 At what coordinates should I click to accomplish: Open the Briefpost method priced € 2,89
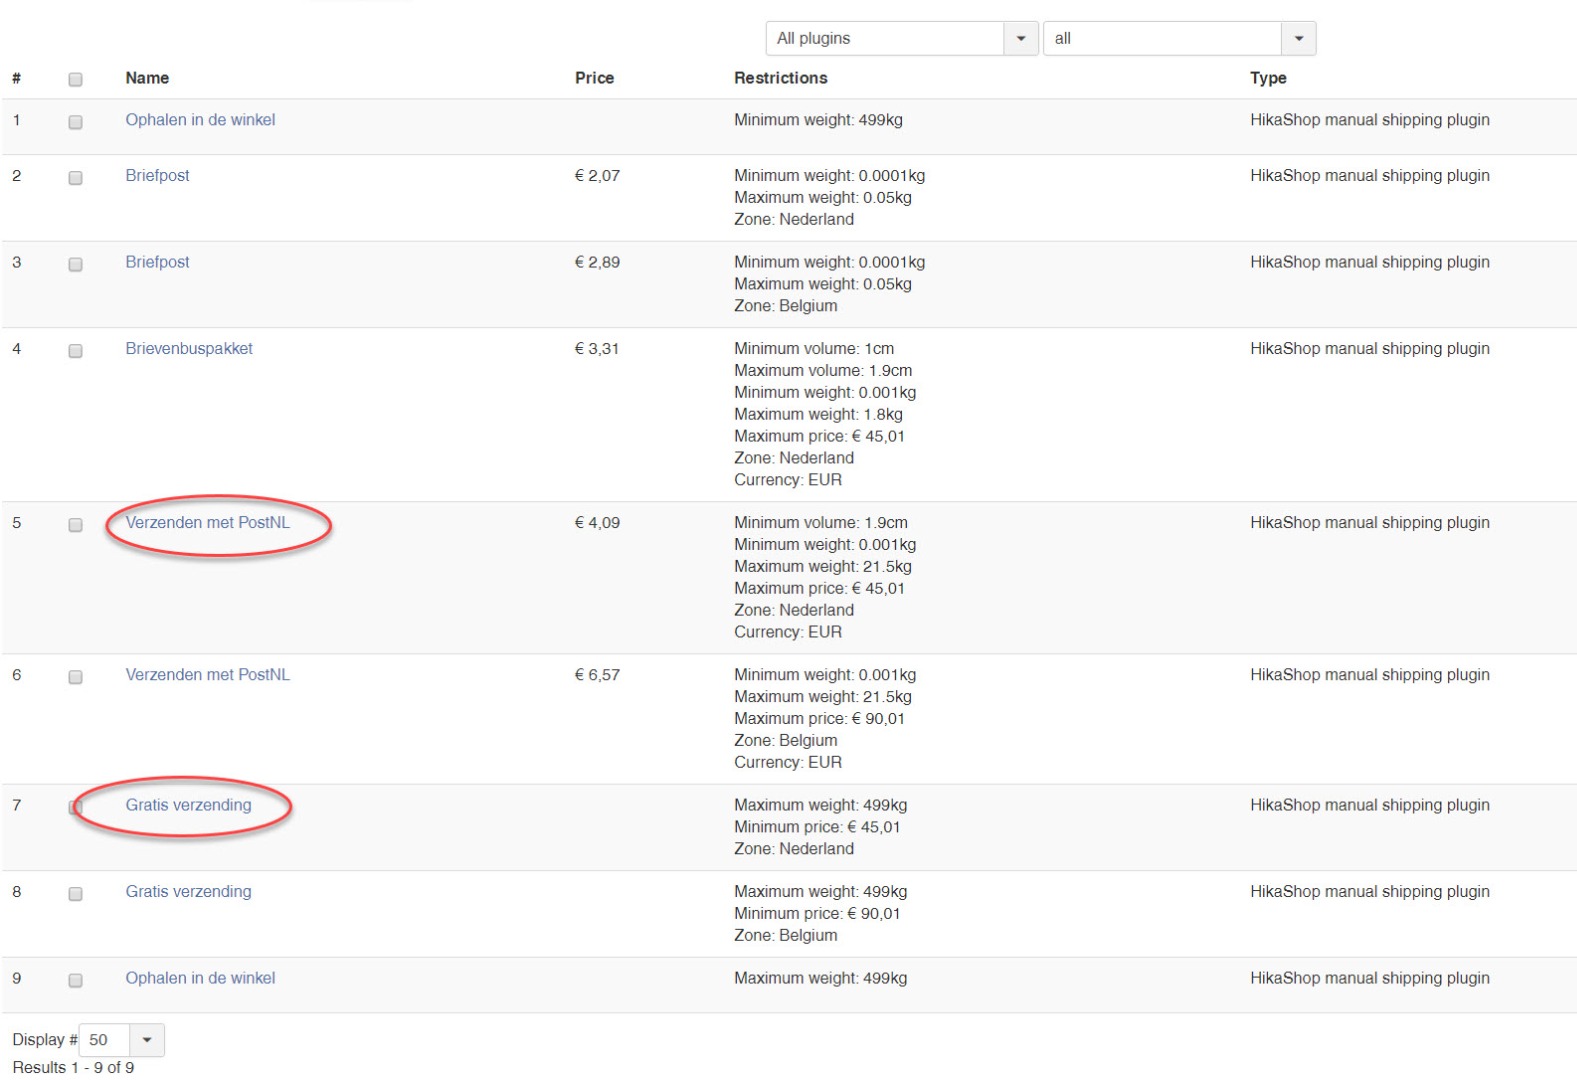157,262
